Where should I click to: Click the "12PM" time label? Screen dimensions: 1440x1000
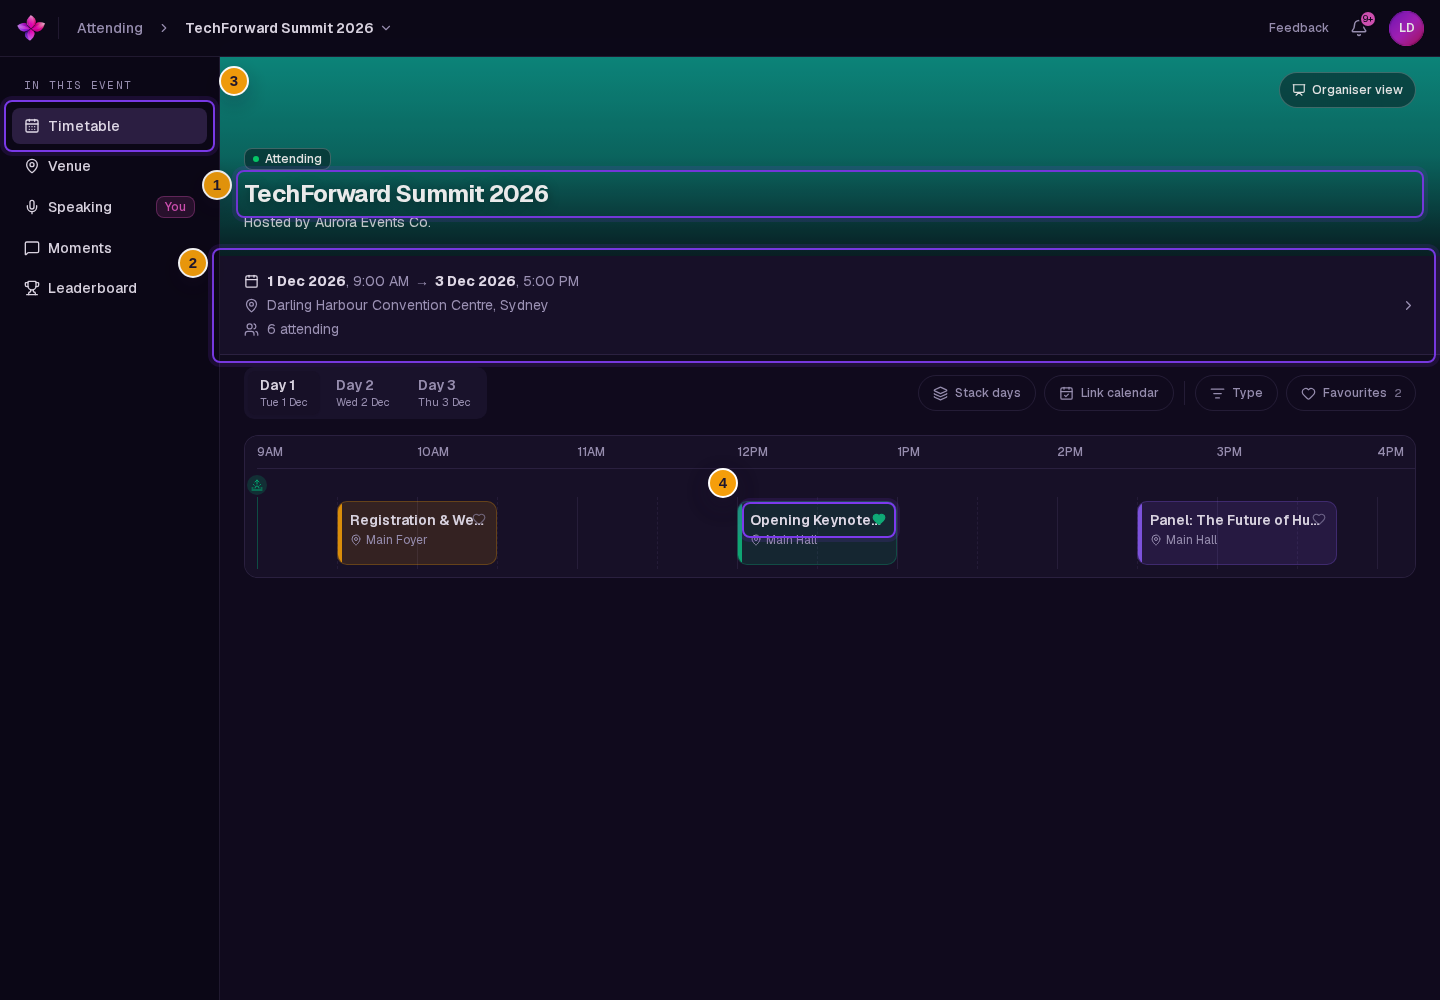(752, 452)
